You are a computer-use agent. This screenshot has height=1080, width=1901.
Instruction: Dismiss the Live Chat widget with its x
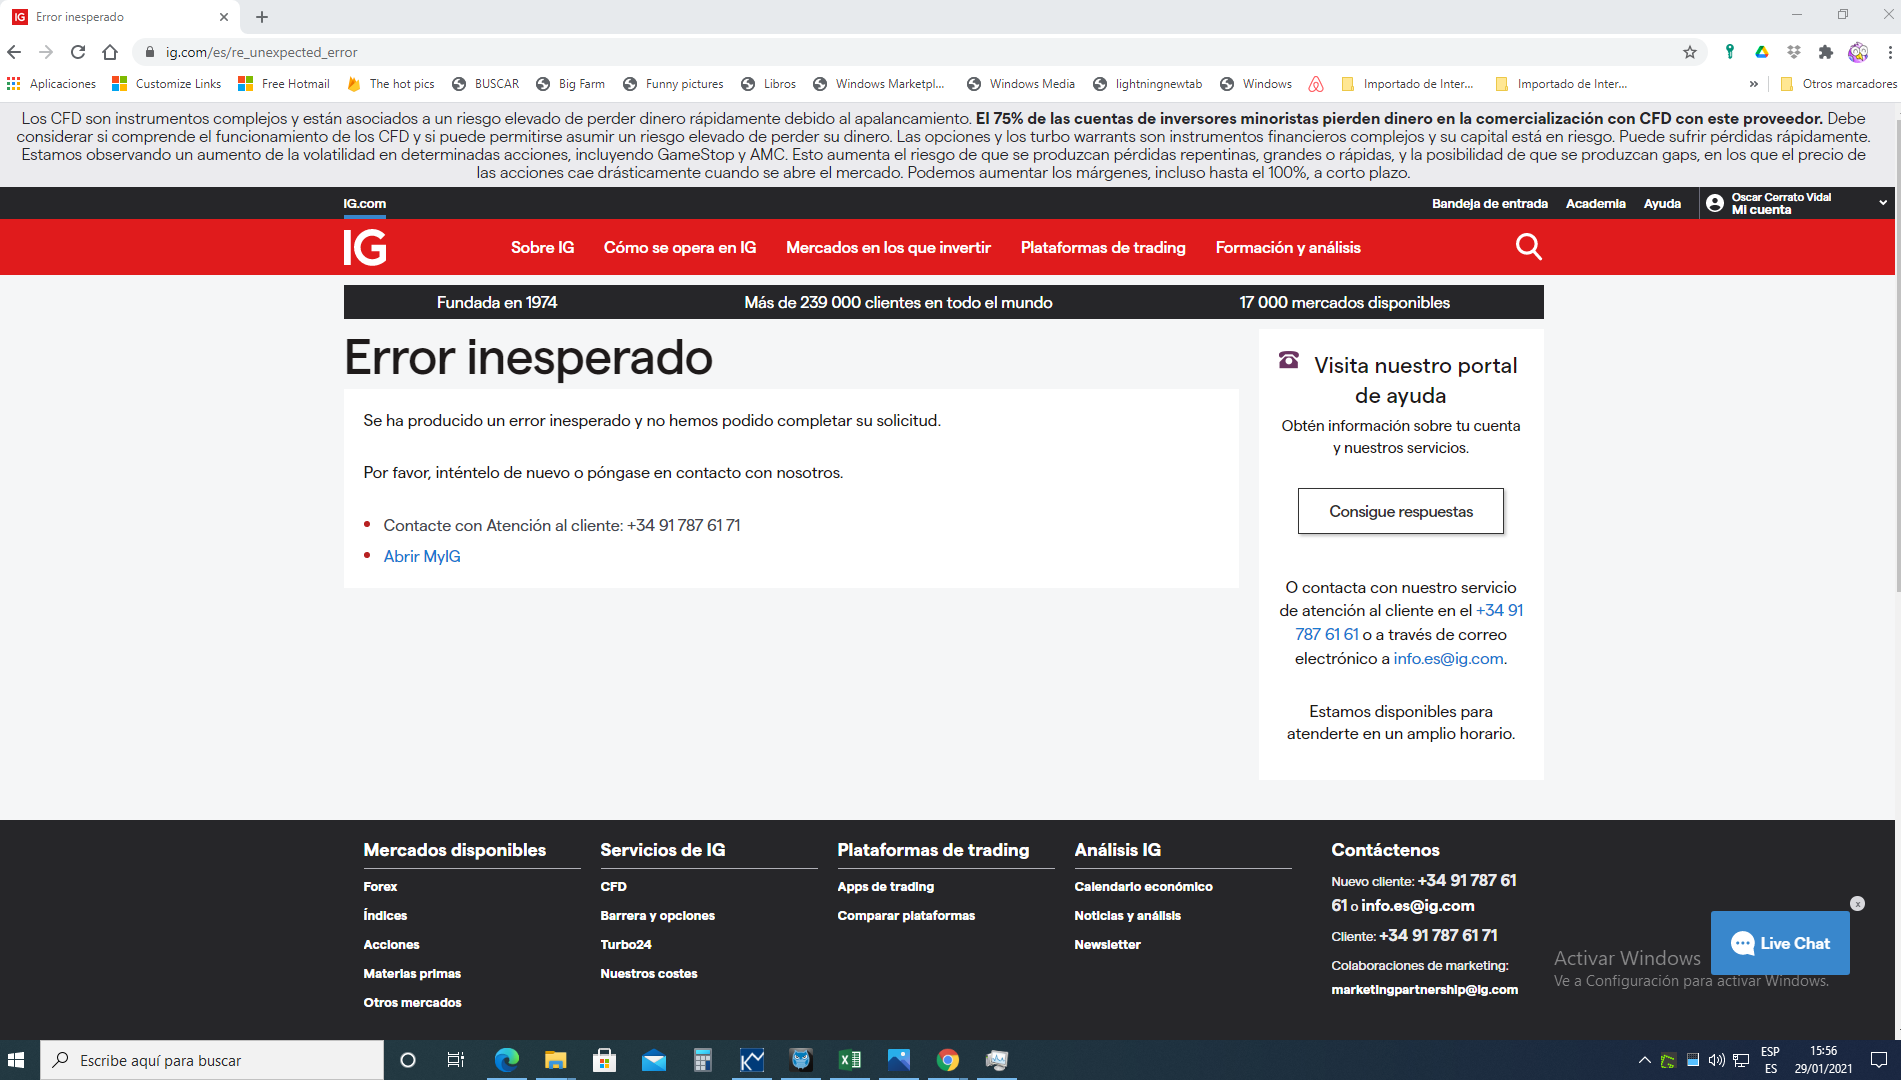pos(1857,904)
